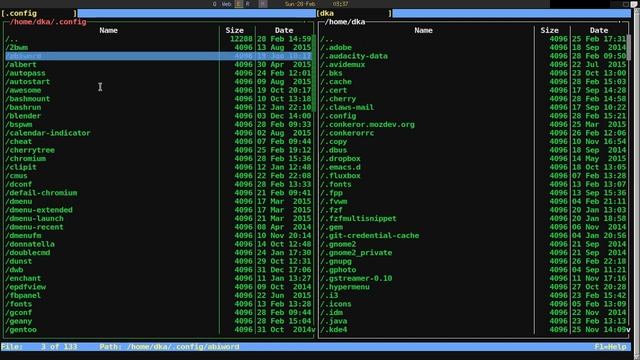Select the Web workspace tag in top bar
The width and height of the screenshot is (640, 360).
(x=226, y=4)
